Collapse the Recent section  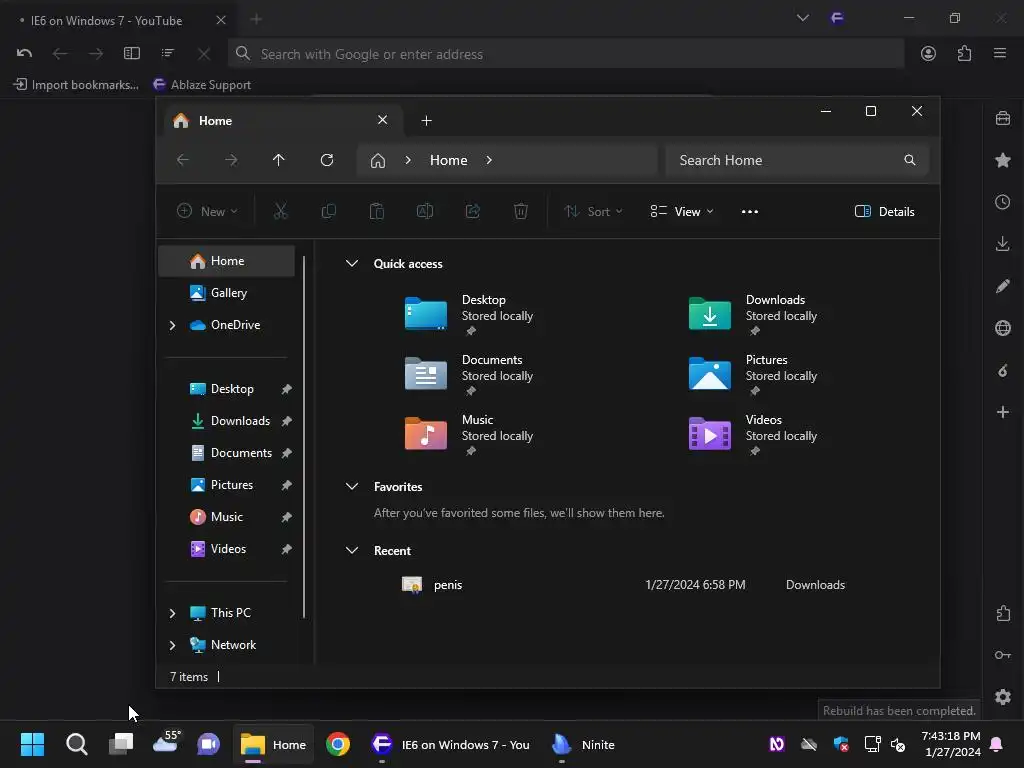pos(351,551)
